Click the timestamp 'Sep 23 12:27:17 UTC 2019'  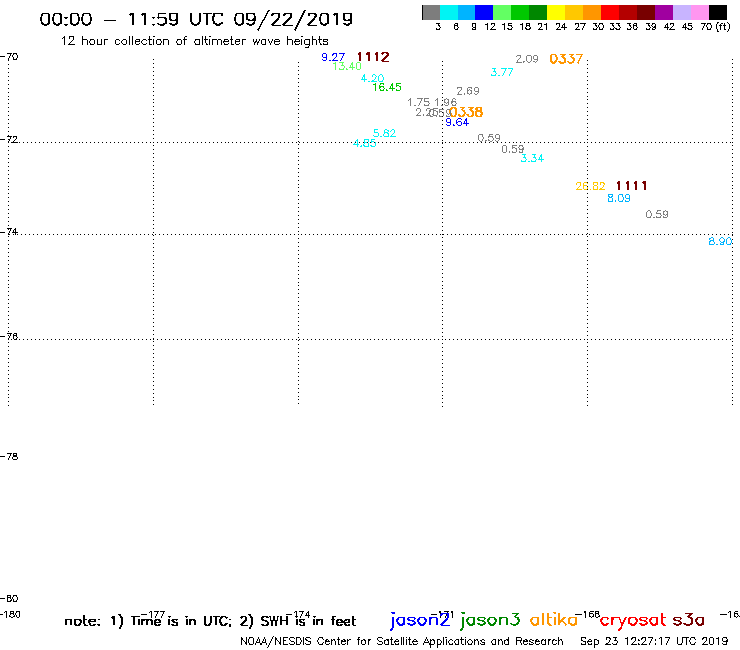pos(654,642)
